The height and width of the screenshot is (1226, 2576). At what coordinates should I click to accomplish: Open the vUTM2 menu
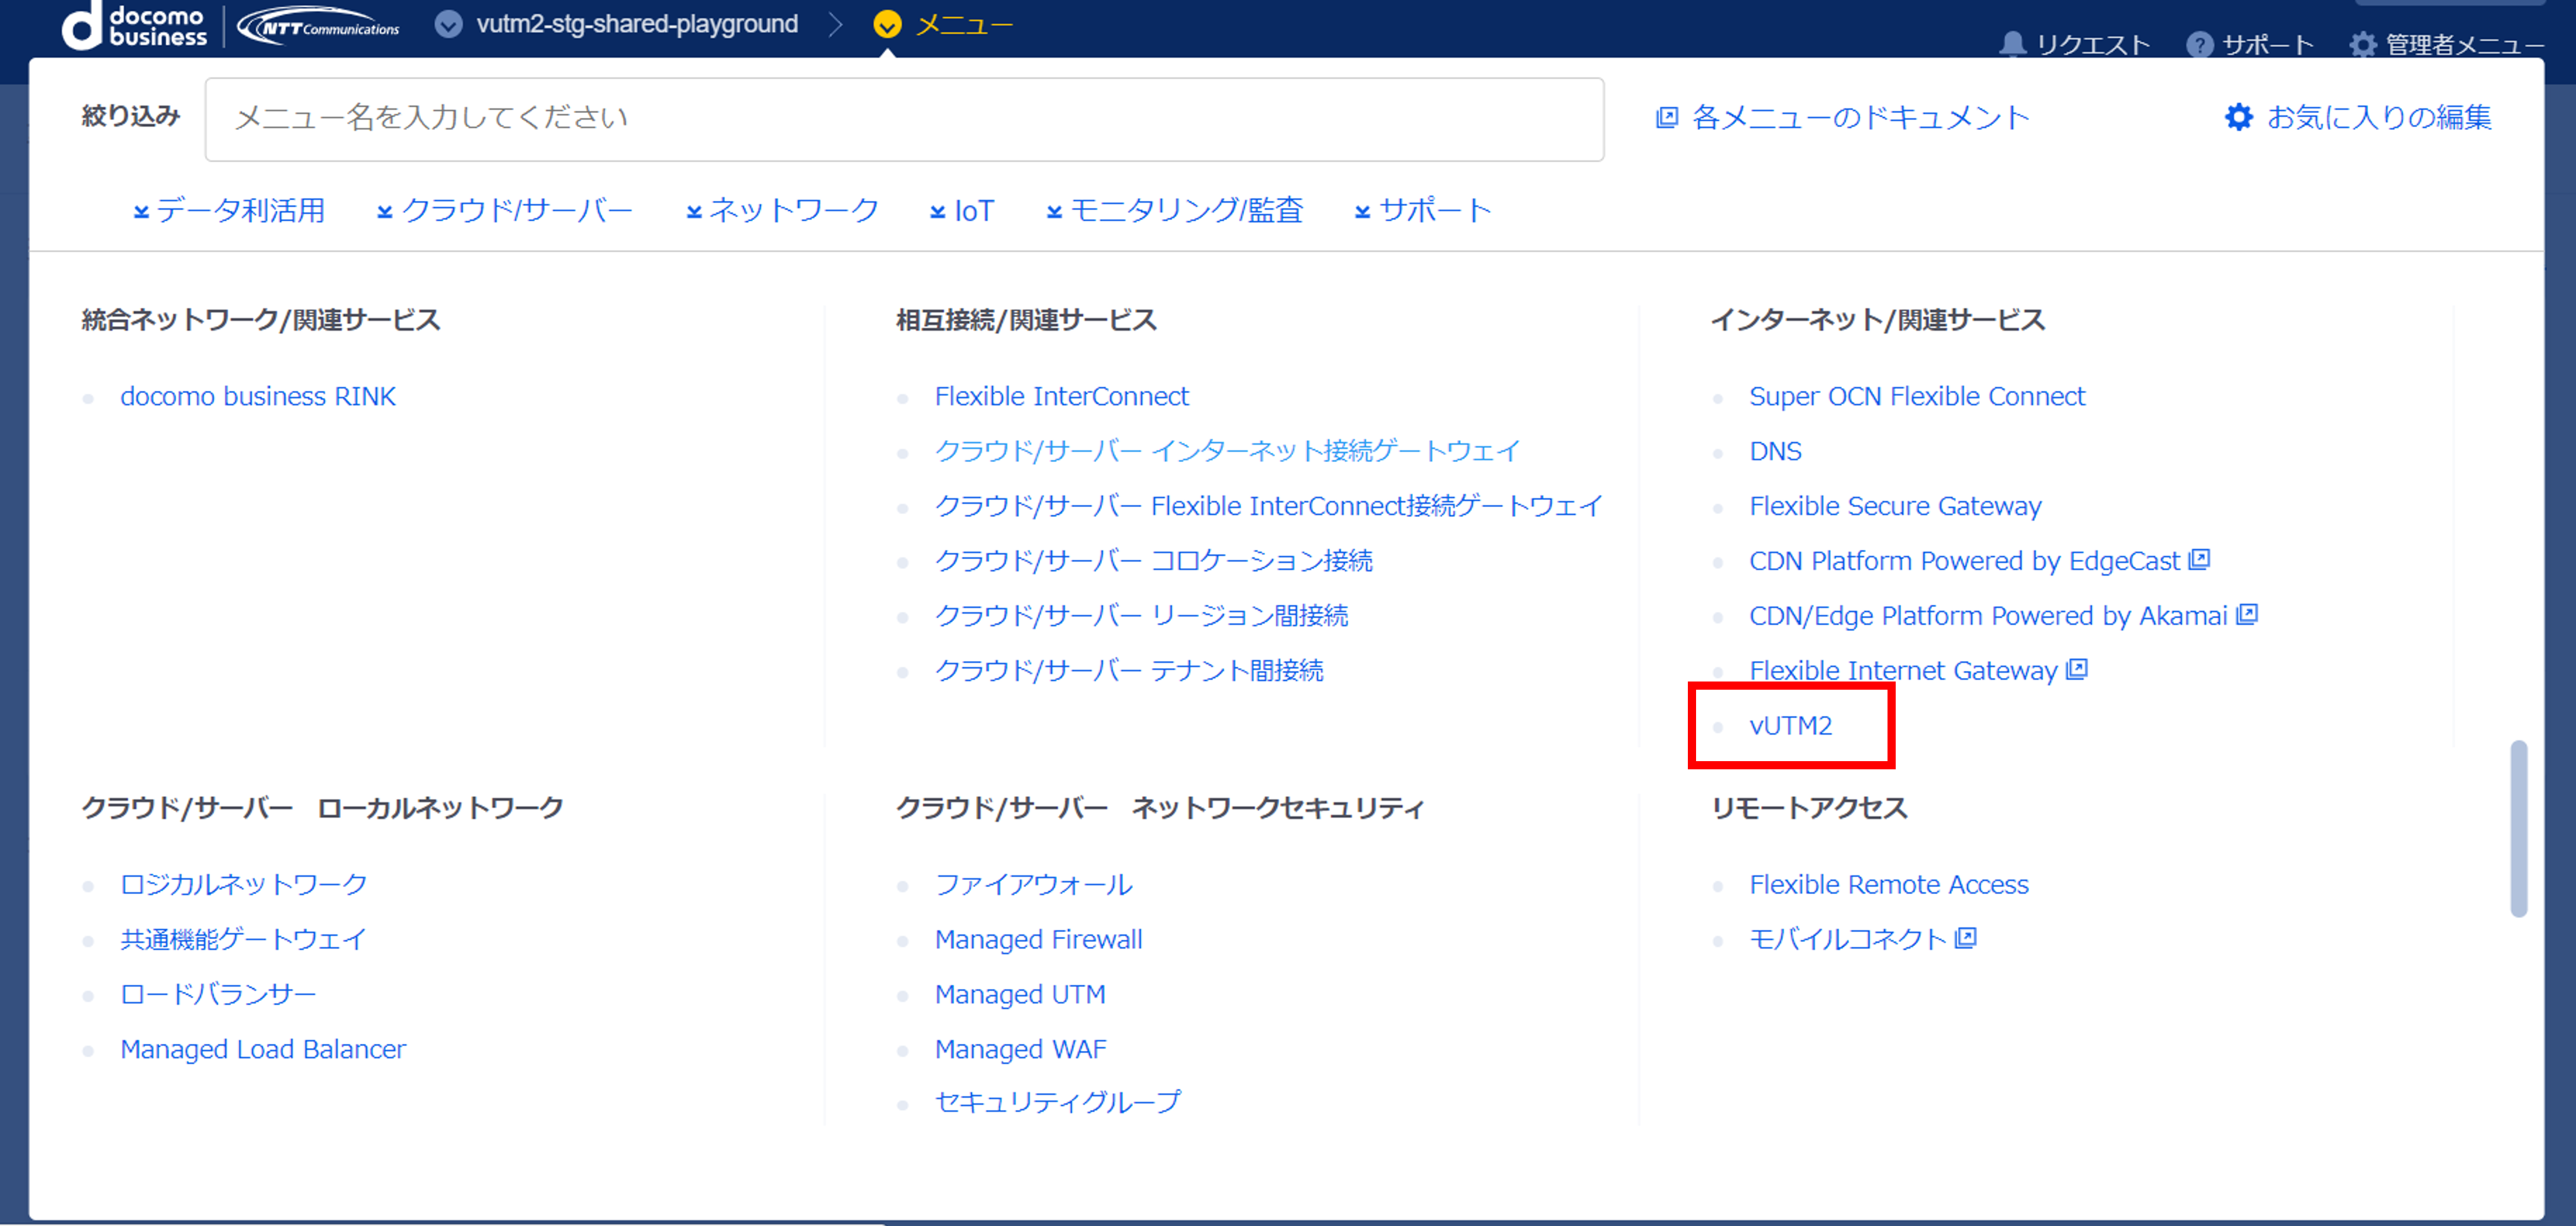pyautogui.click(x=1790, y=726)
